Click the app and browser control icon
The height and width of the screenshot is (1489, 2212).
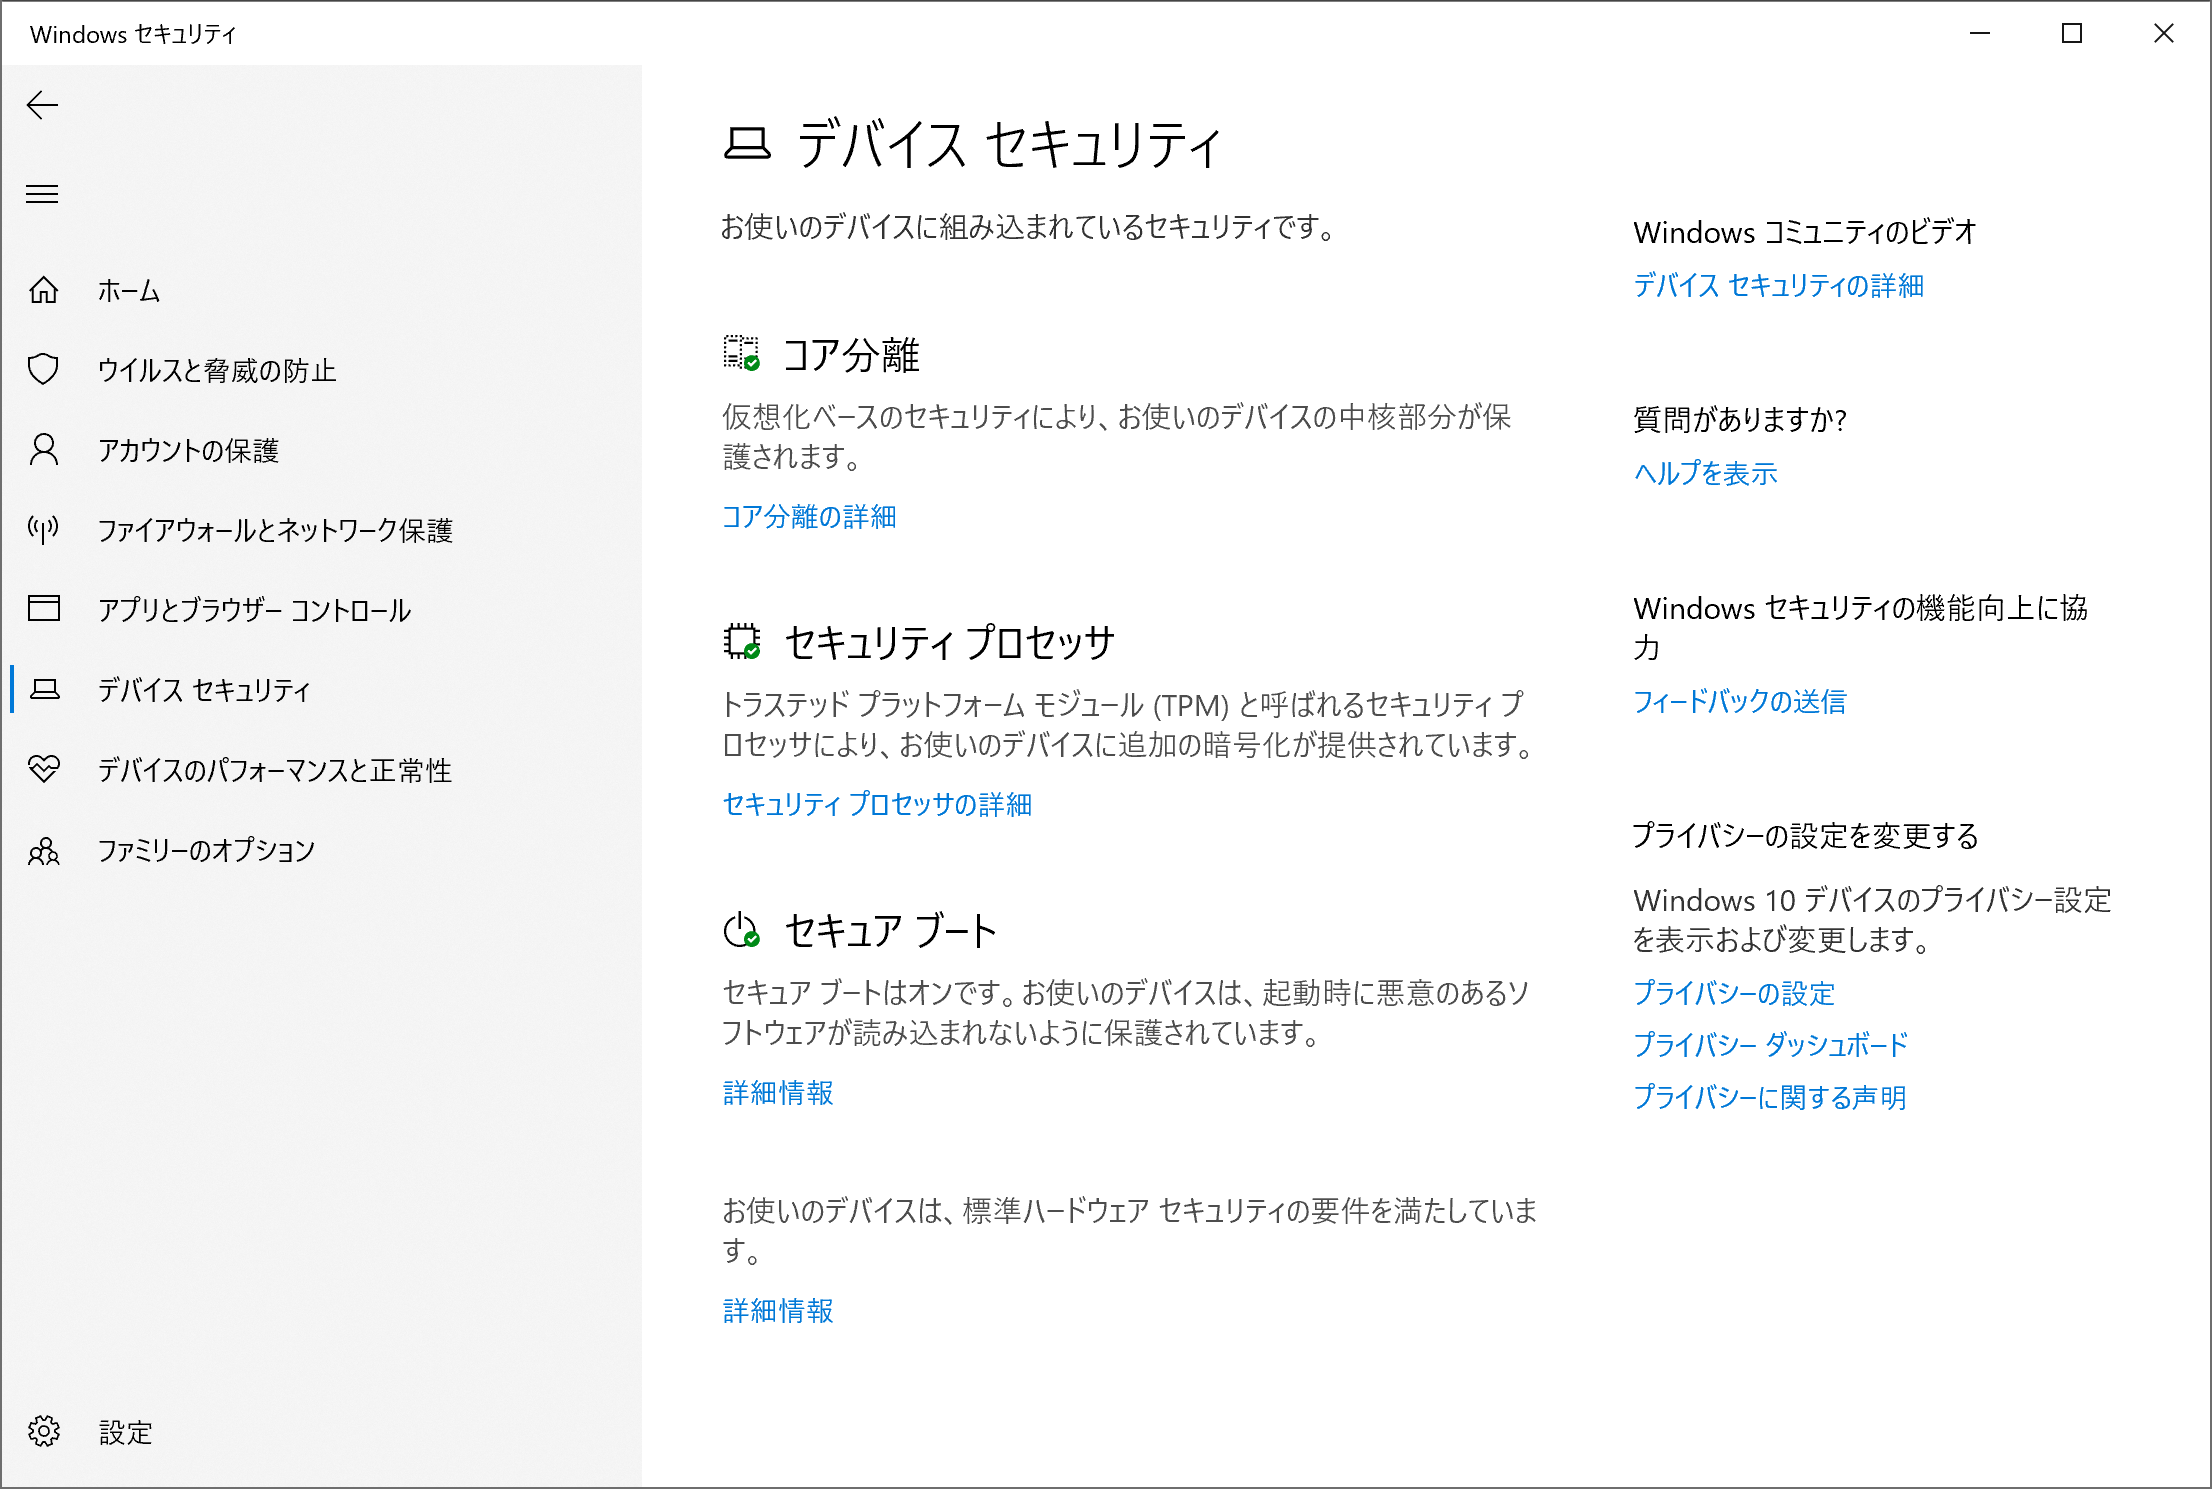pos(44,609)
